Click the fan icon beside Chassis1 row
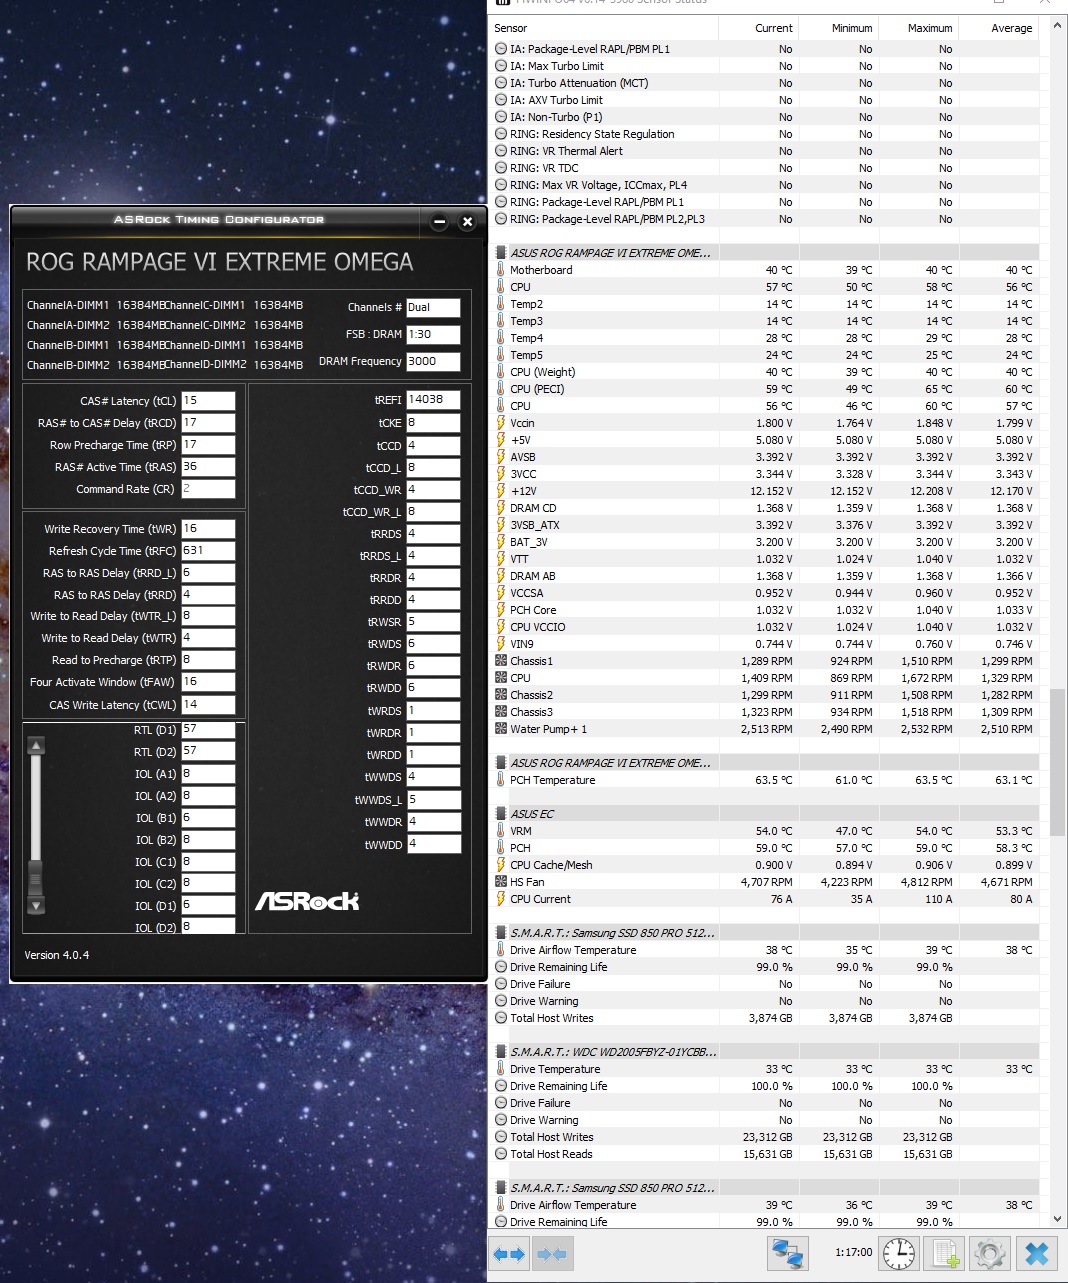This screenshot has height=1283, width=1068. coord(501,661)
